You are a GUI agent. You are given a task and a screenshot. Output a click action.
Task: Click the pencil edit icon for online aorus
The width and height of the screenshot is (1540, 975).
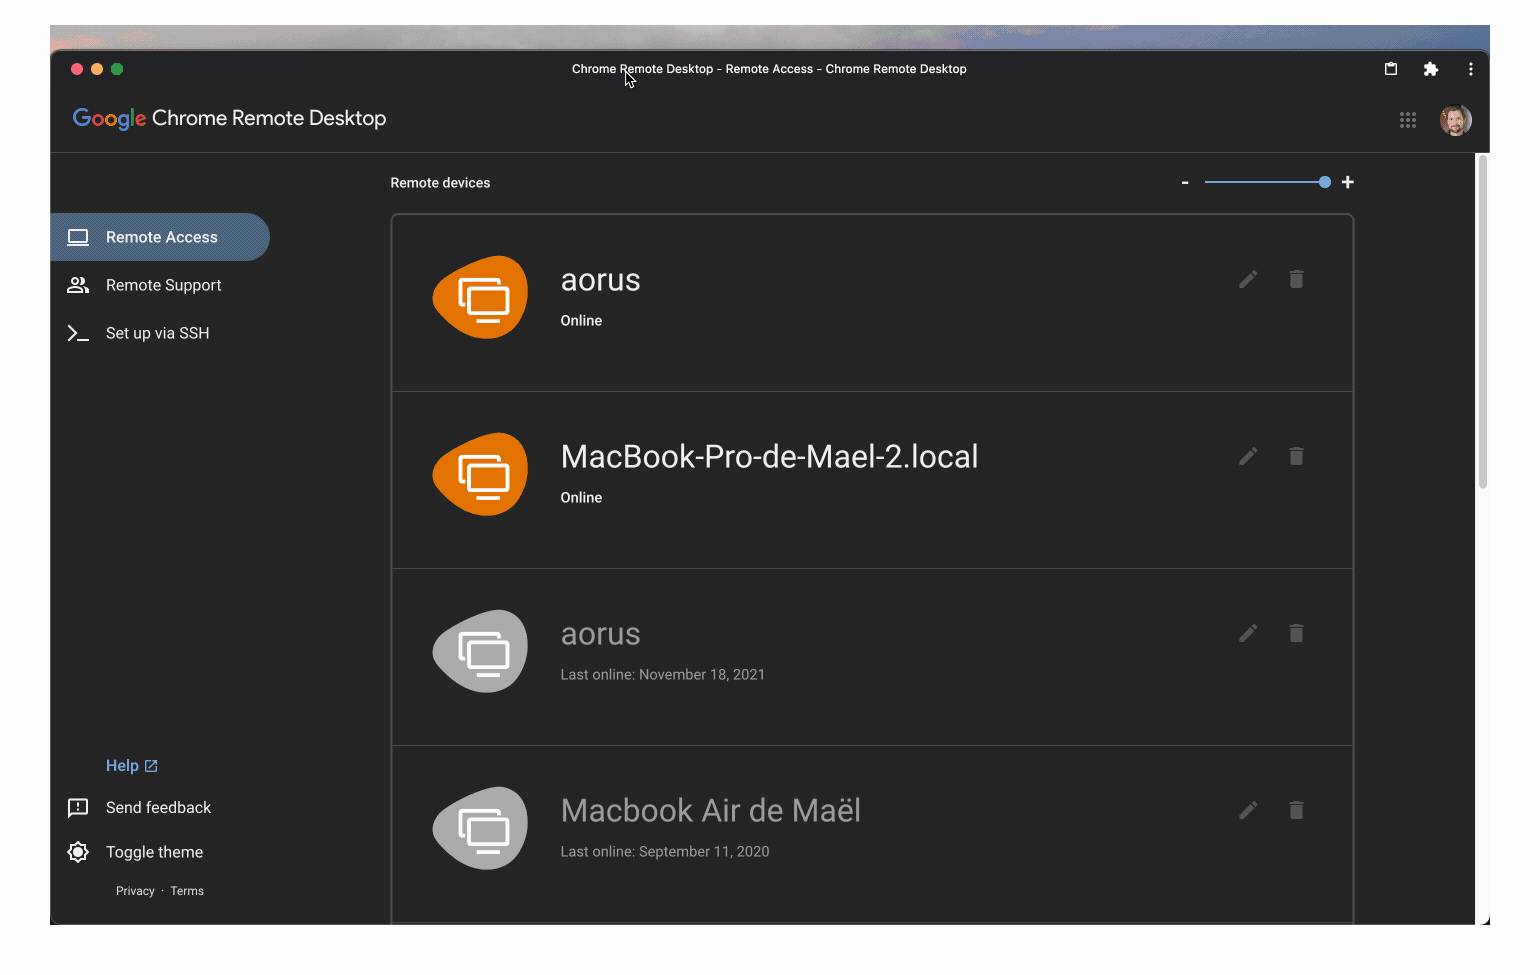[x=1248, y=280]
